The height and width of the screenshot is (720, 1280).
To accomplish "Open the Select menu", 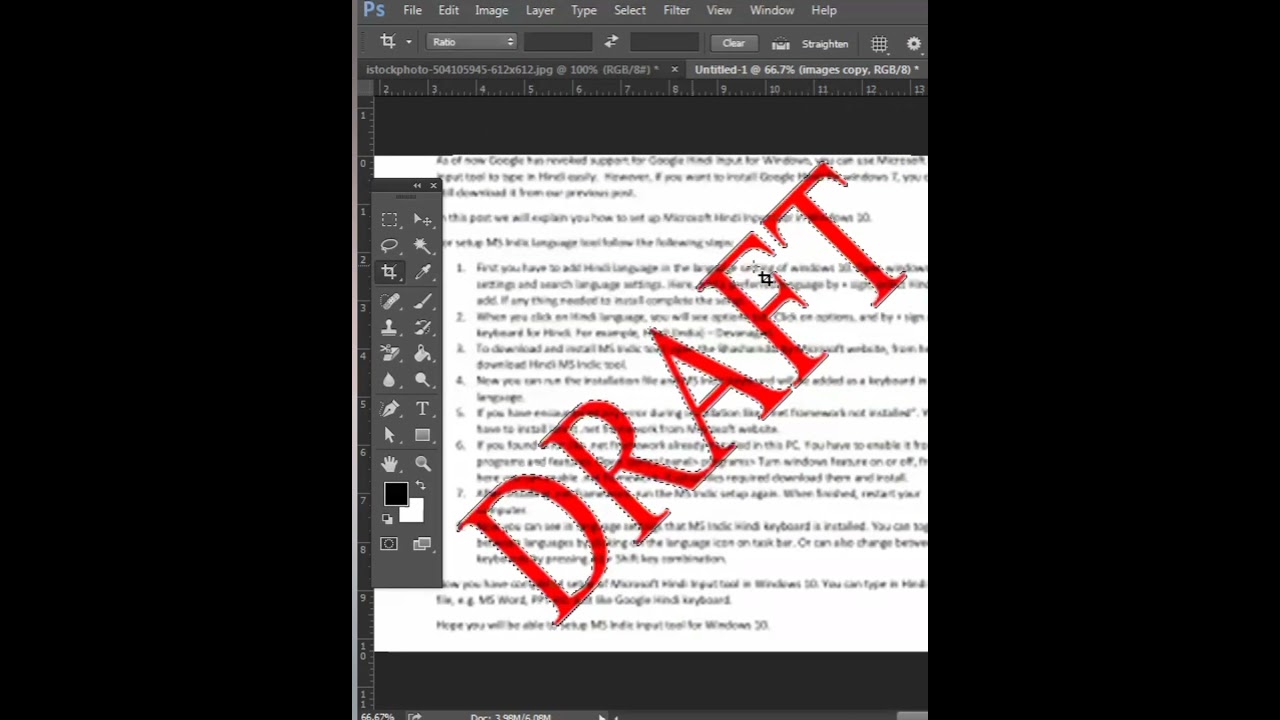I will pyautogui.click(x=630, y=10).
